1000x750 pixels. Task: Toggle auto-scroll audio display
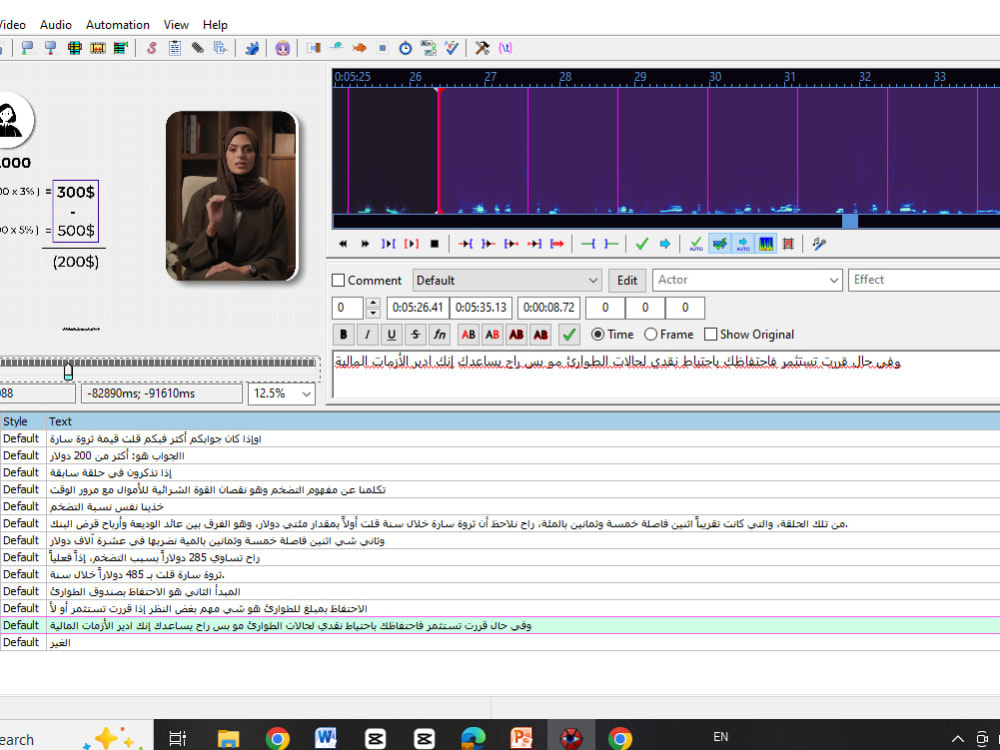743,244
